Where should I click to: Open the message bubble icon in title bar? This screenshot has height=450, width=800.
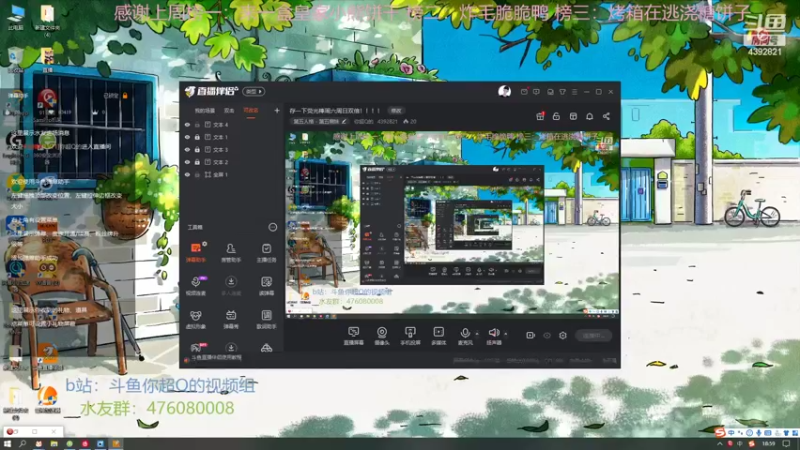point(536,92)
